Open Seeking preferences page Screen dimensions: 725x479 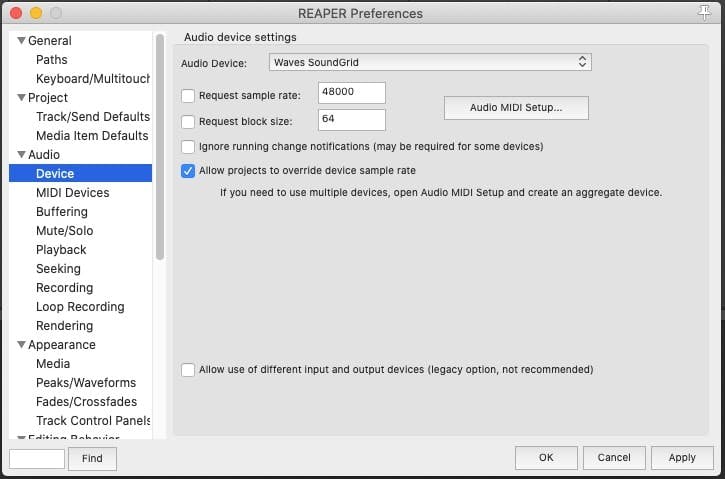coord(58,269)
